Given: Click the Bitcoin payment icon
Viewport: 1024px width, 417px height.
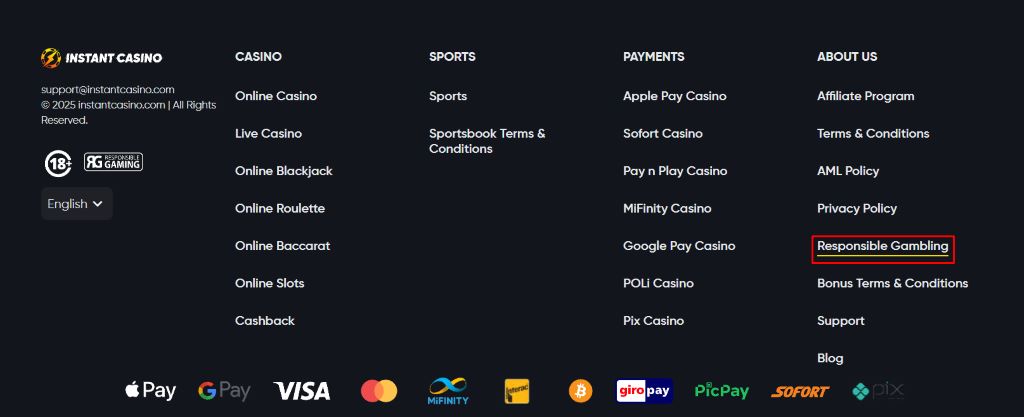Looking at the screenshot, I should (580, 391).
